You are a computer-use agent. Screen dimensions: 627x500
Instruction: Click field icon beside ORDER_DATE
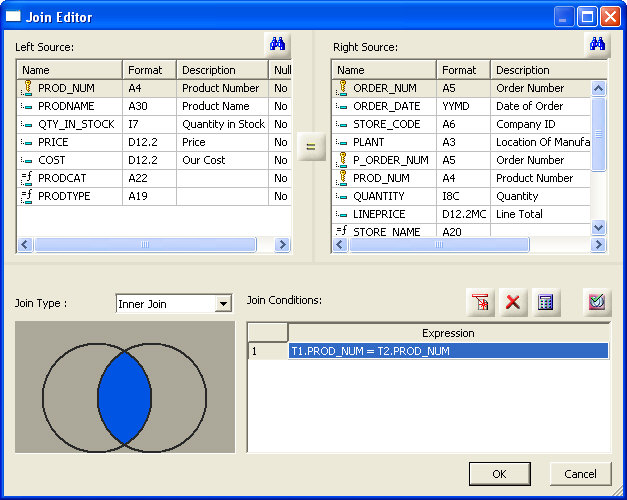pyautogui.click(x=342, y=106)
